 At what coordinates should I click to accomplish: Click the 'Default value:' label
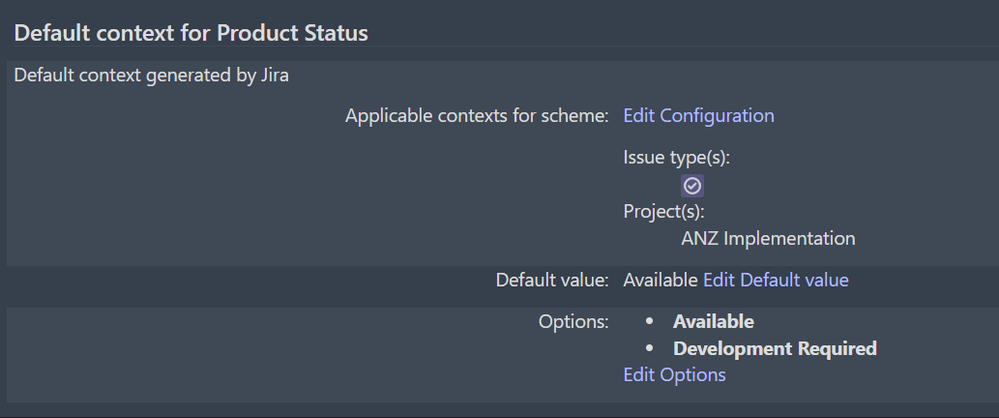tap(551, 280)
